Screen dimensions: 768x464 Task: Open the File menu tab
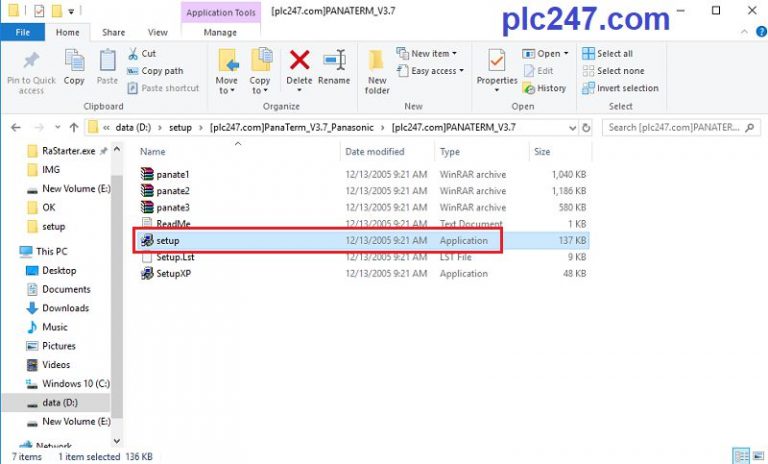tap(23, 32)
